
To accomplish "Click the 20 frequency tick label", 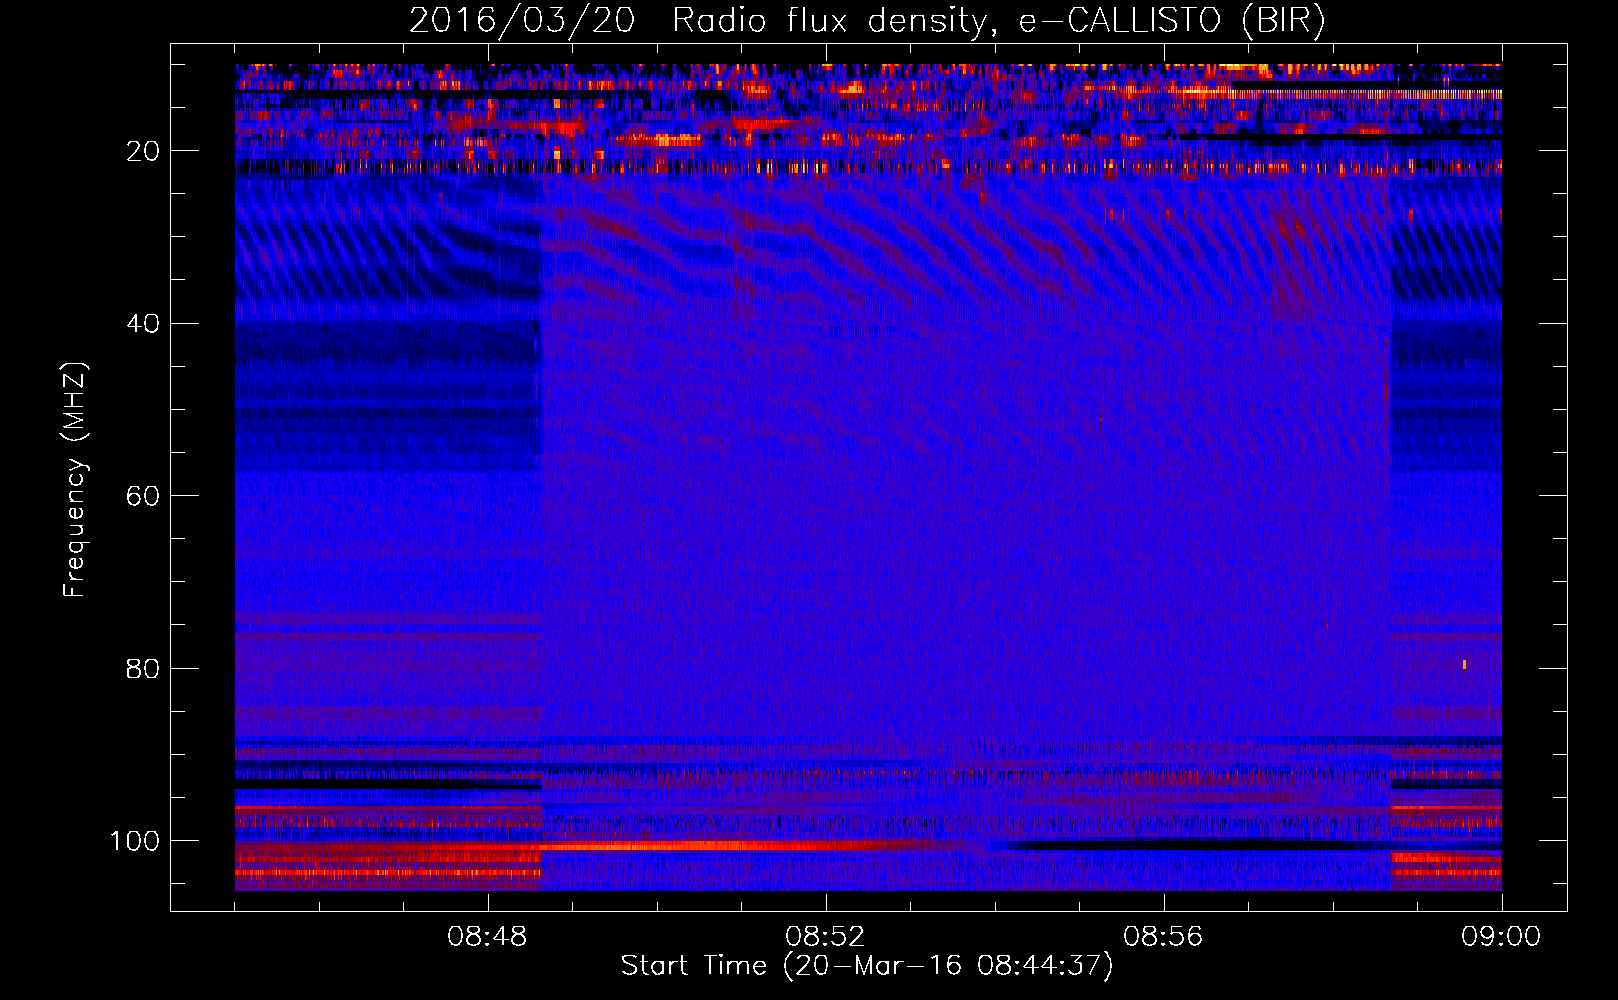I will [x=143, y=151].
